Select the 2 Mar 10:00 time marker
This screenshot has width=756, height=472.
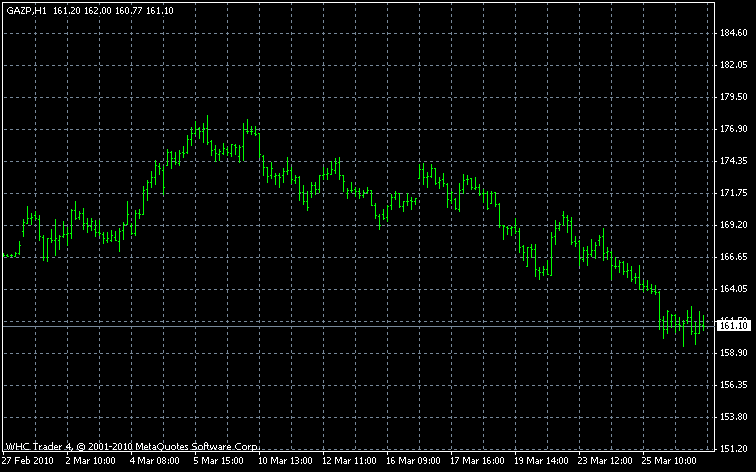91,463
